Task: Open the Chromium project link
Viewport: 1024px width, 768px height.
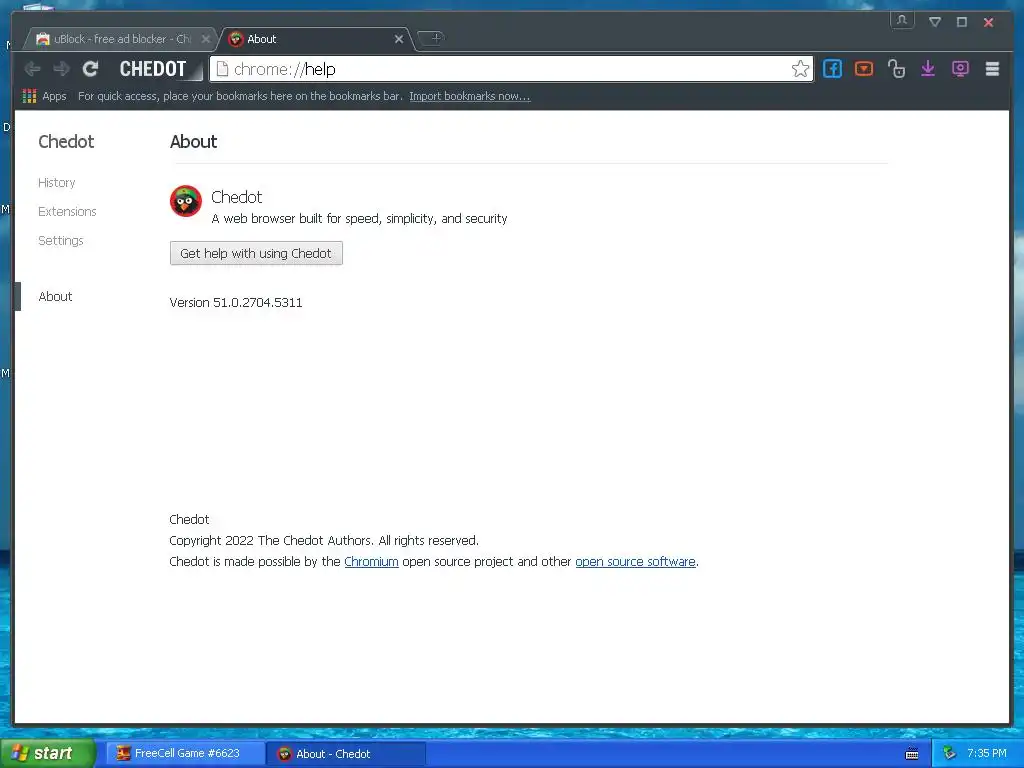Action: point(371,562)
